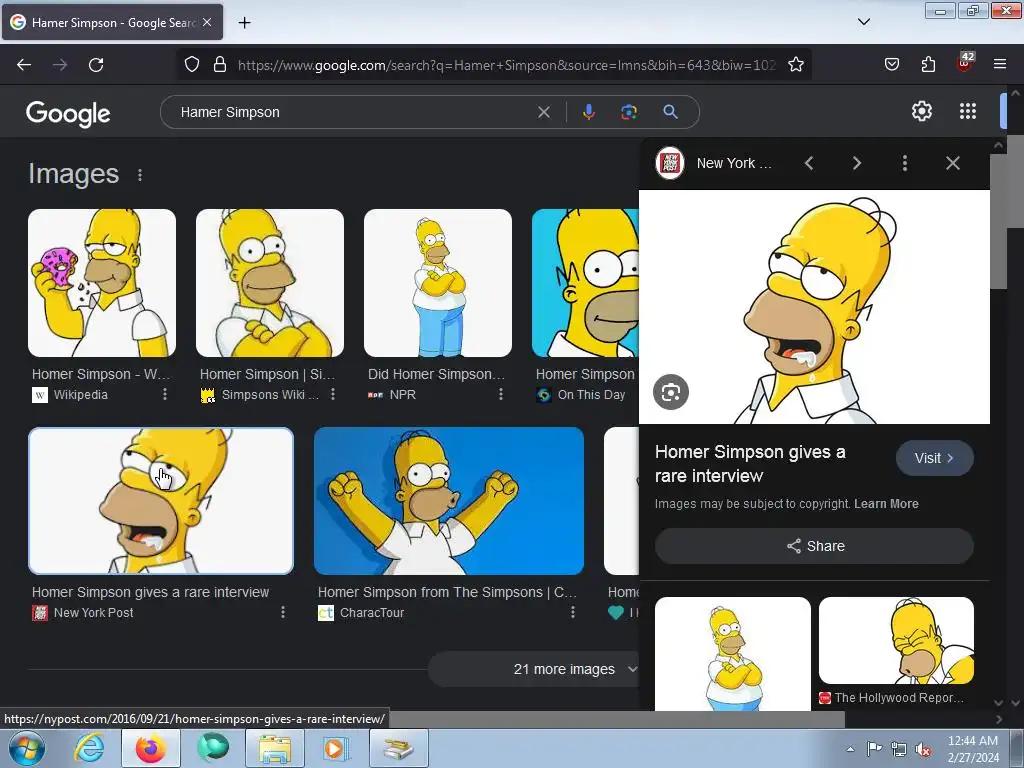This screenshot has width=1024, height=768.
Task: Open the large Homer drooling preview image
Action: tap(814, 307)
